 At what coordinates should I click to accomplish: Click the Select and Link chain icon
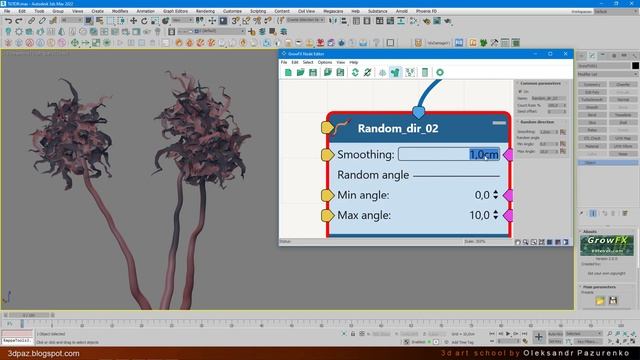coord(31,20)
